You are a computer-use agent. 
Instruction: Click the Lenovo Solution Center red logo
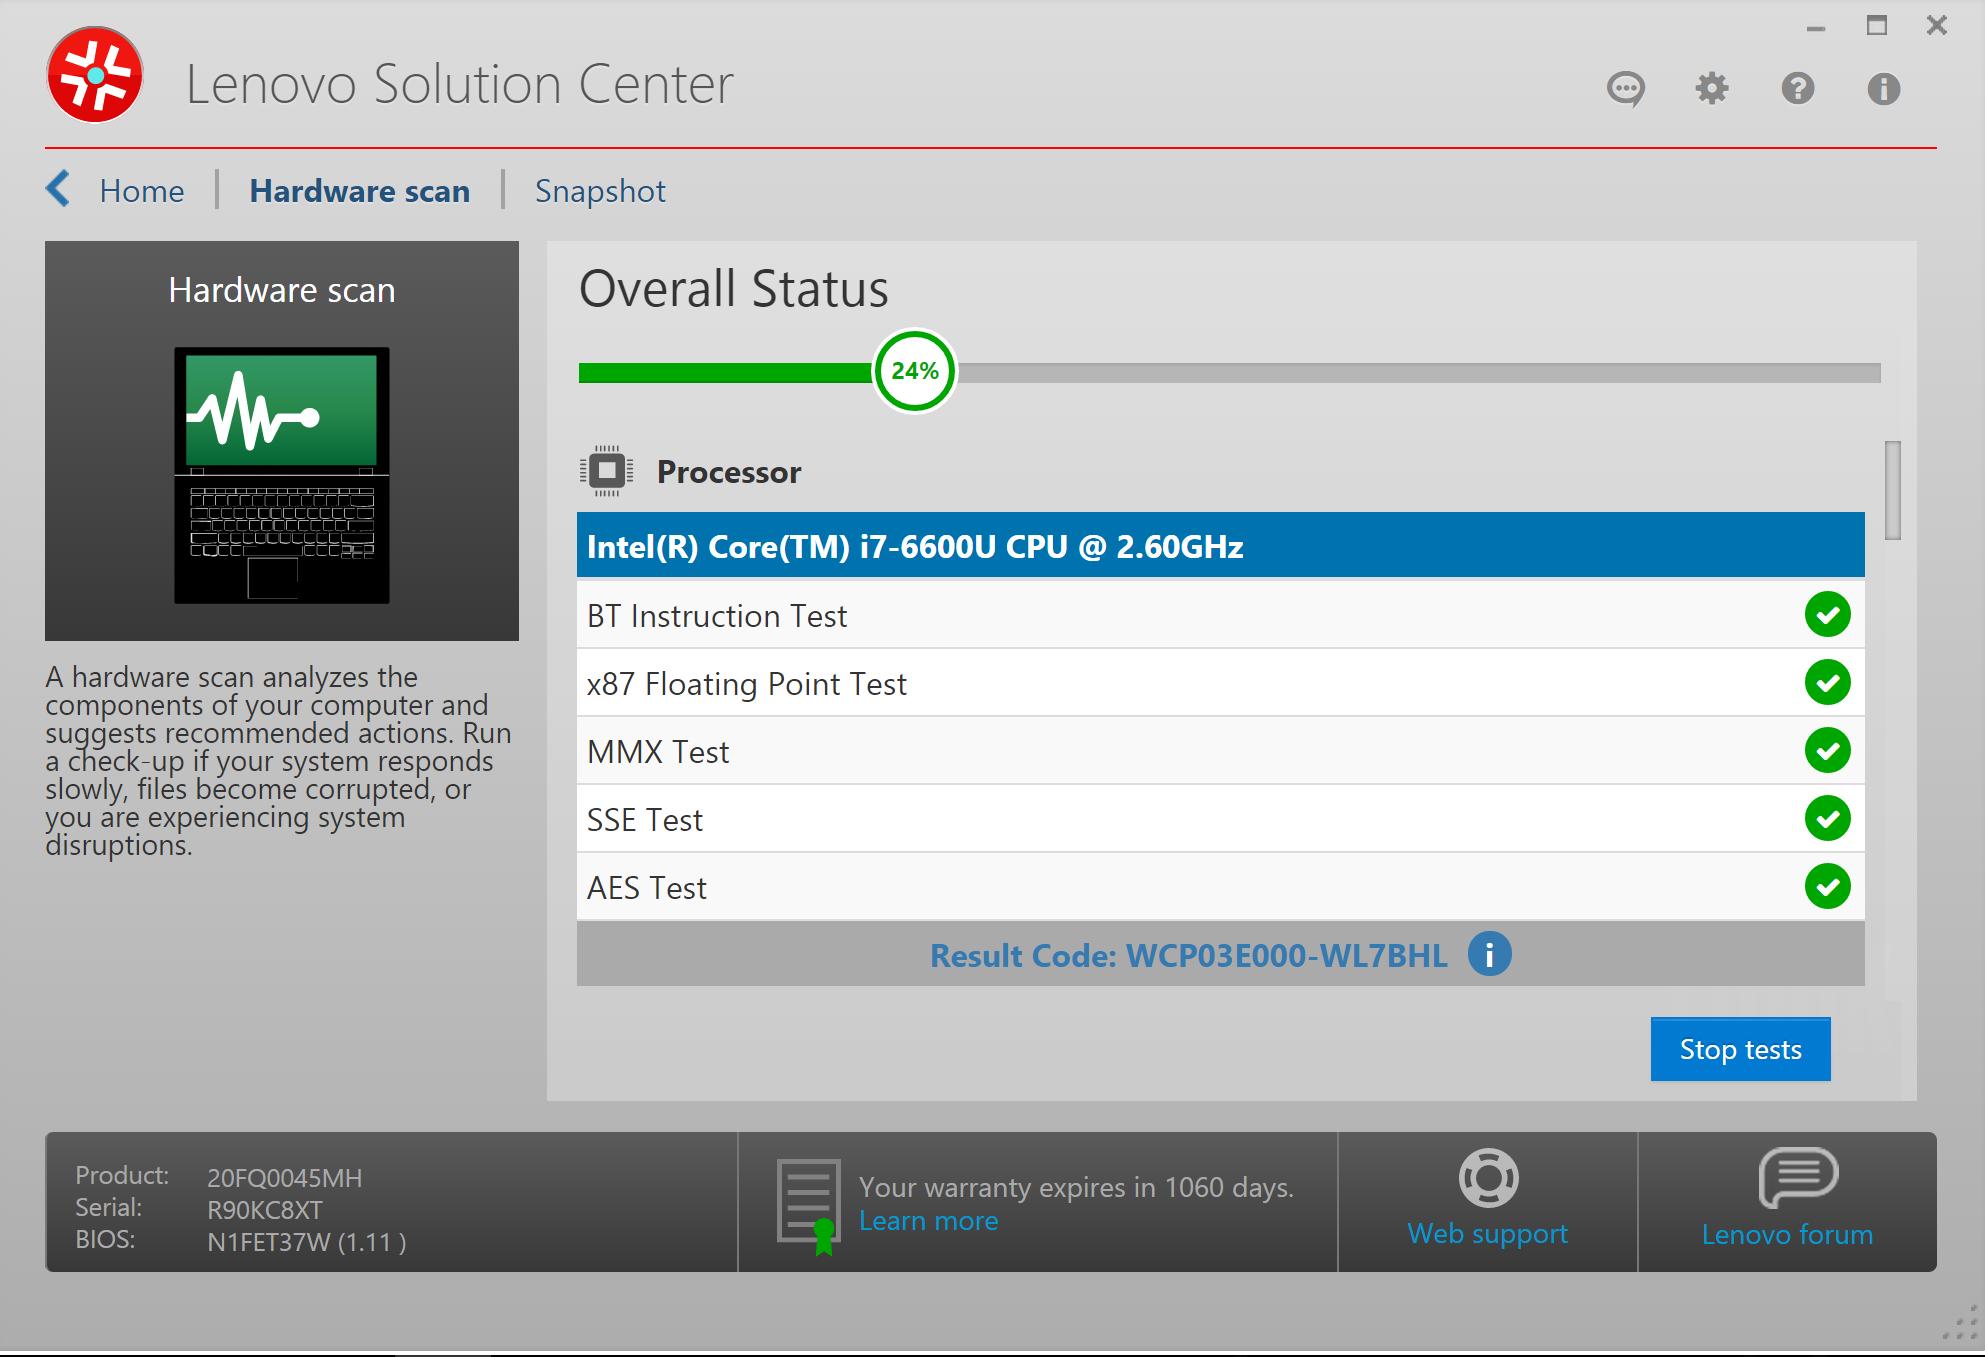[x=95, y=75]
